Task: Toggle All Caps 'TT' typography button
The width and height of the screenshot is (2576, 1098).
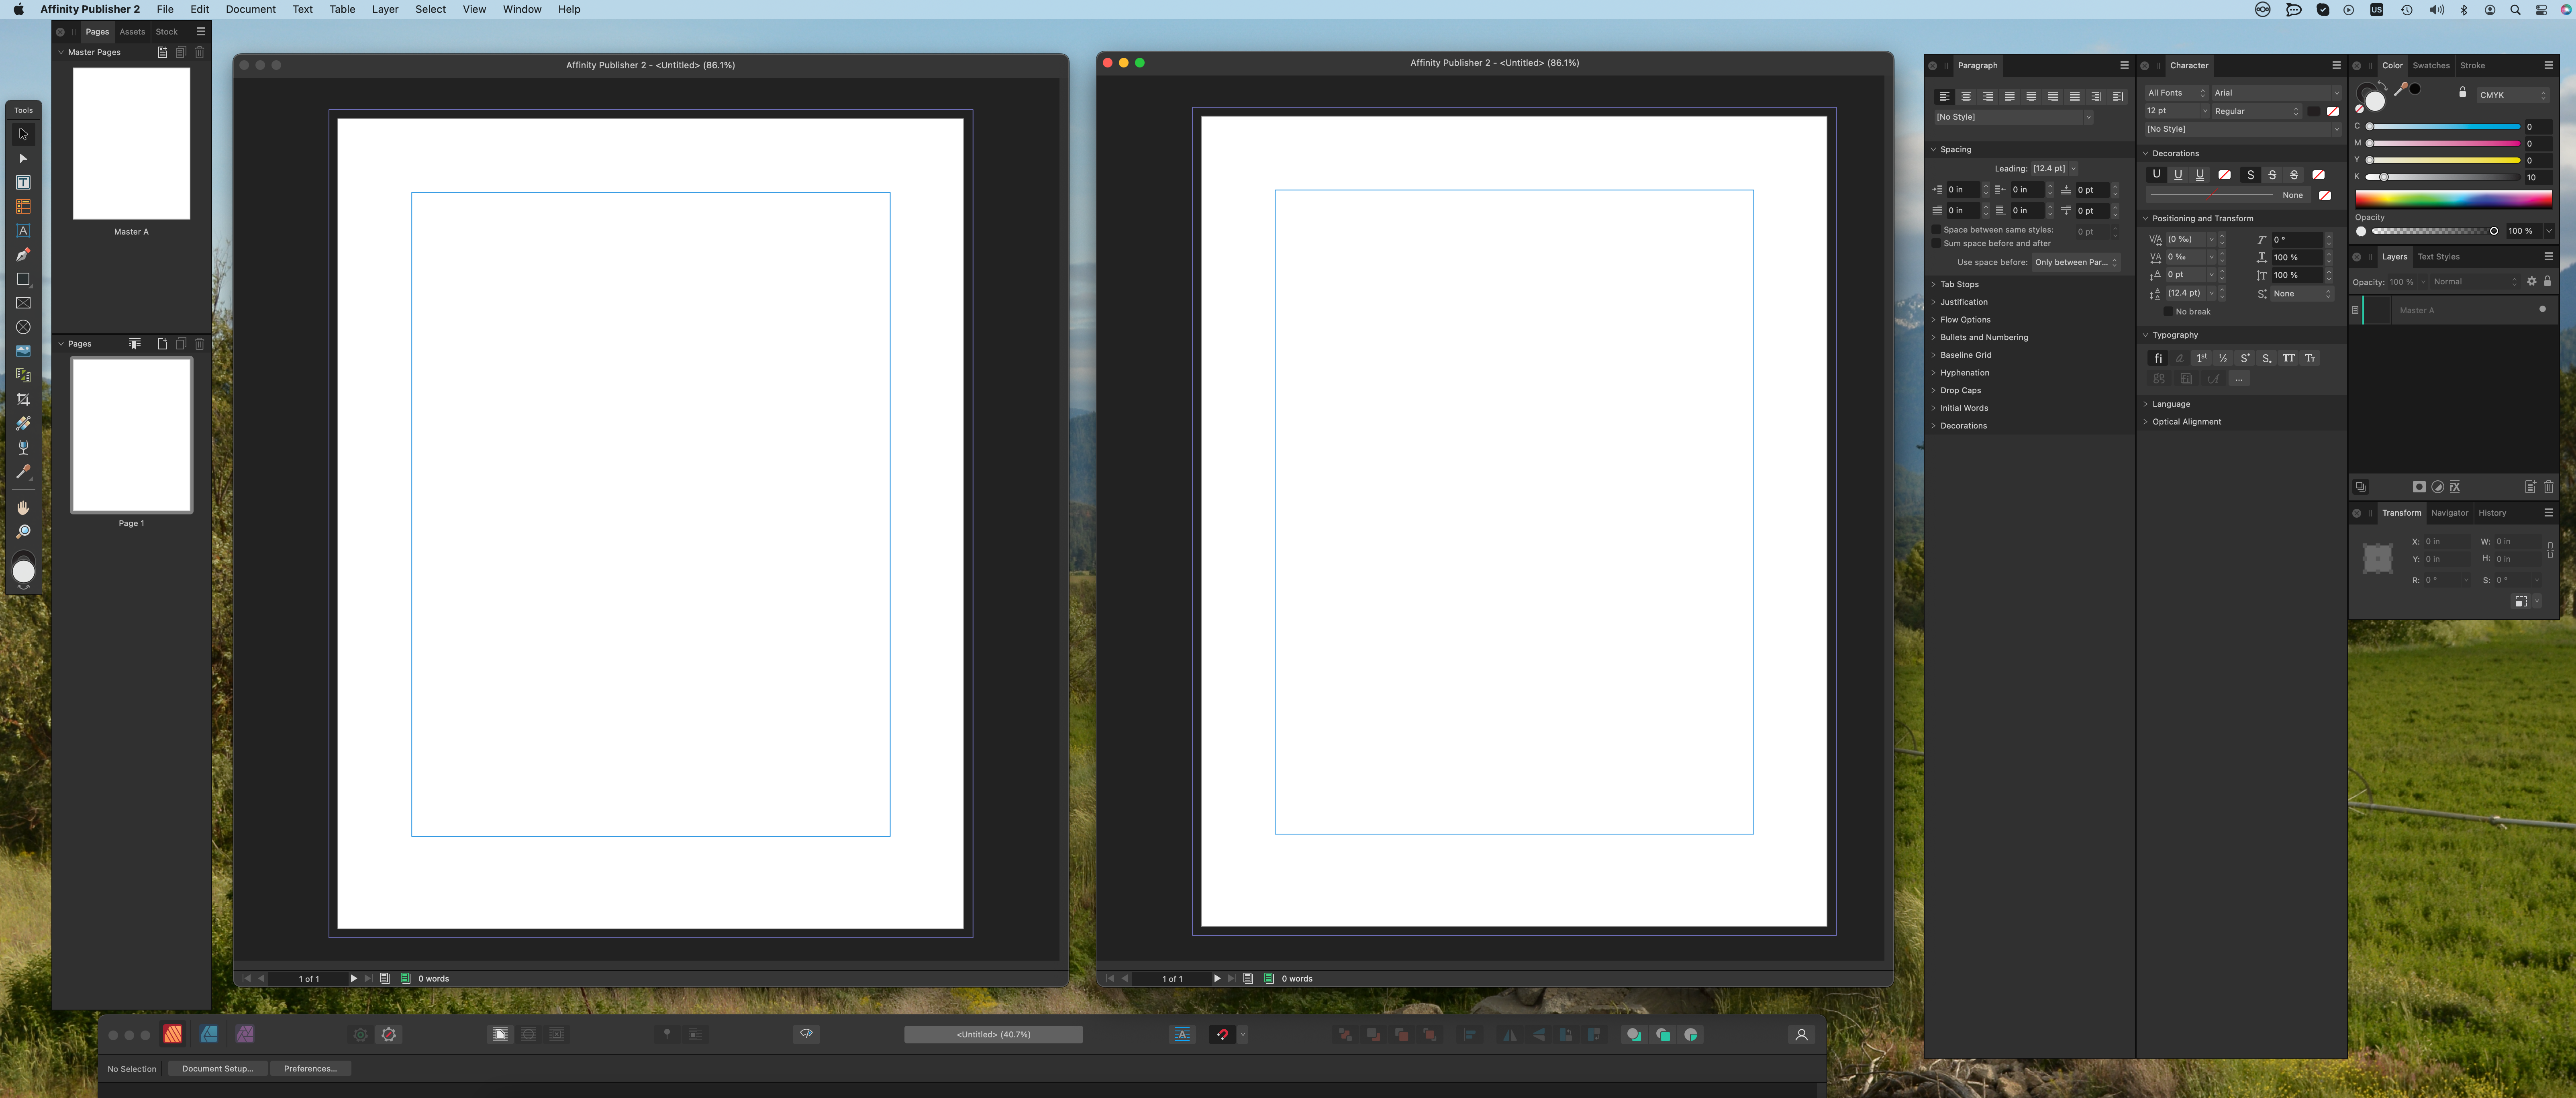Action: point(2288,358)
